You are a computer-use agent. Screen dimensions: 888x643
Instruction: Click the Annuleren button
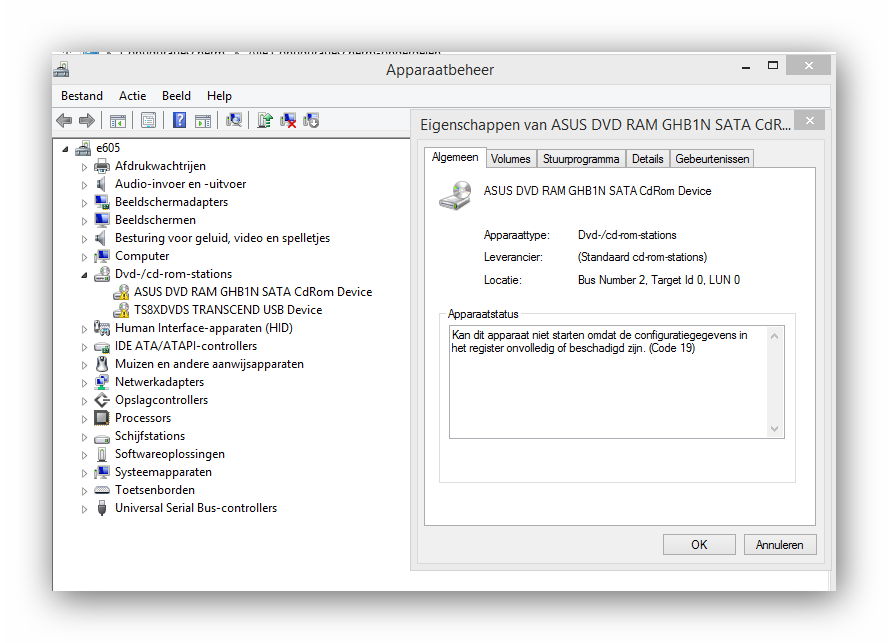(780, 545)
